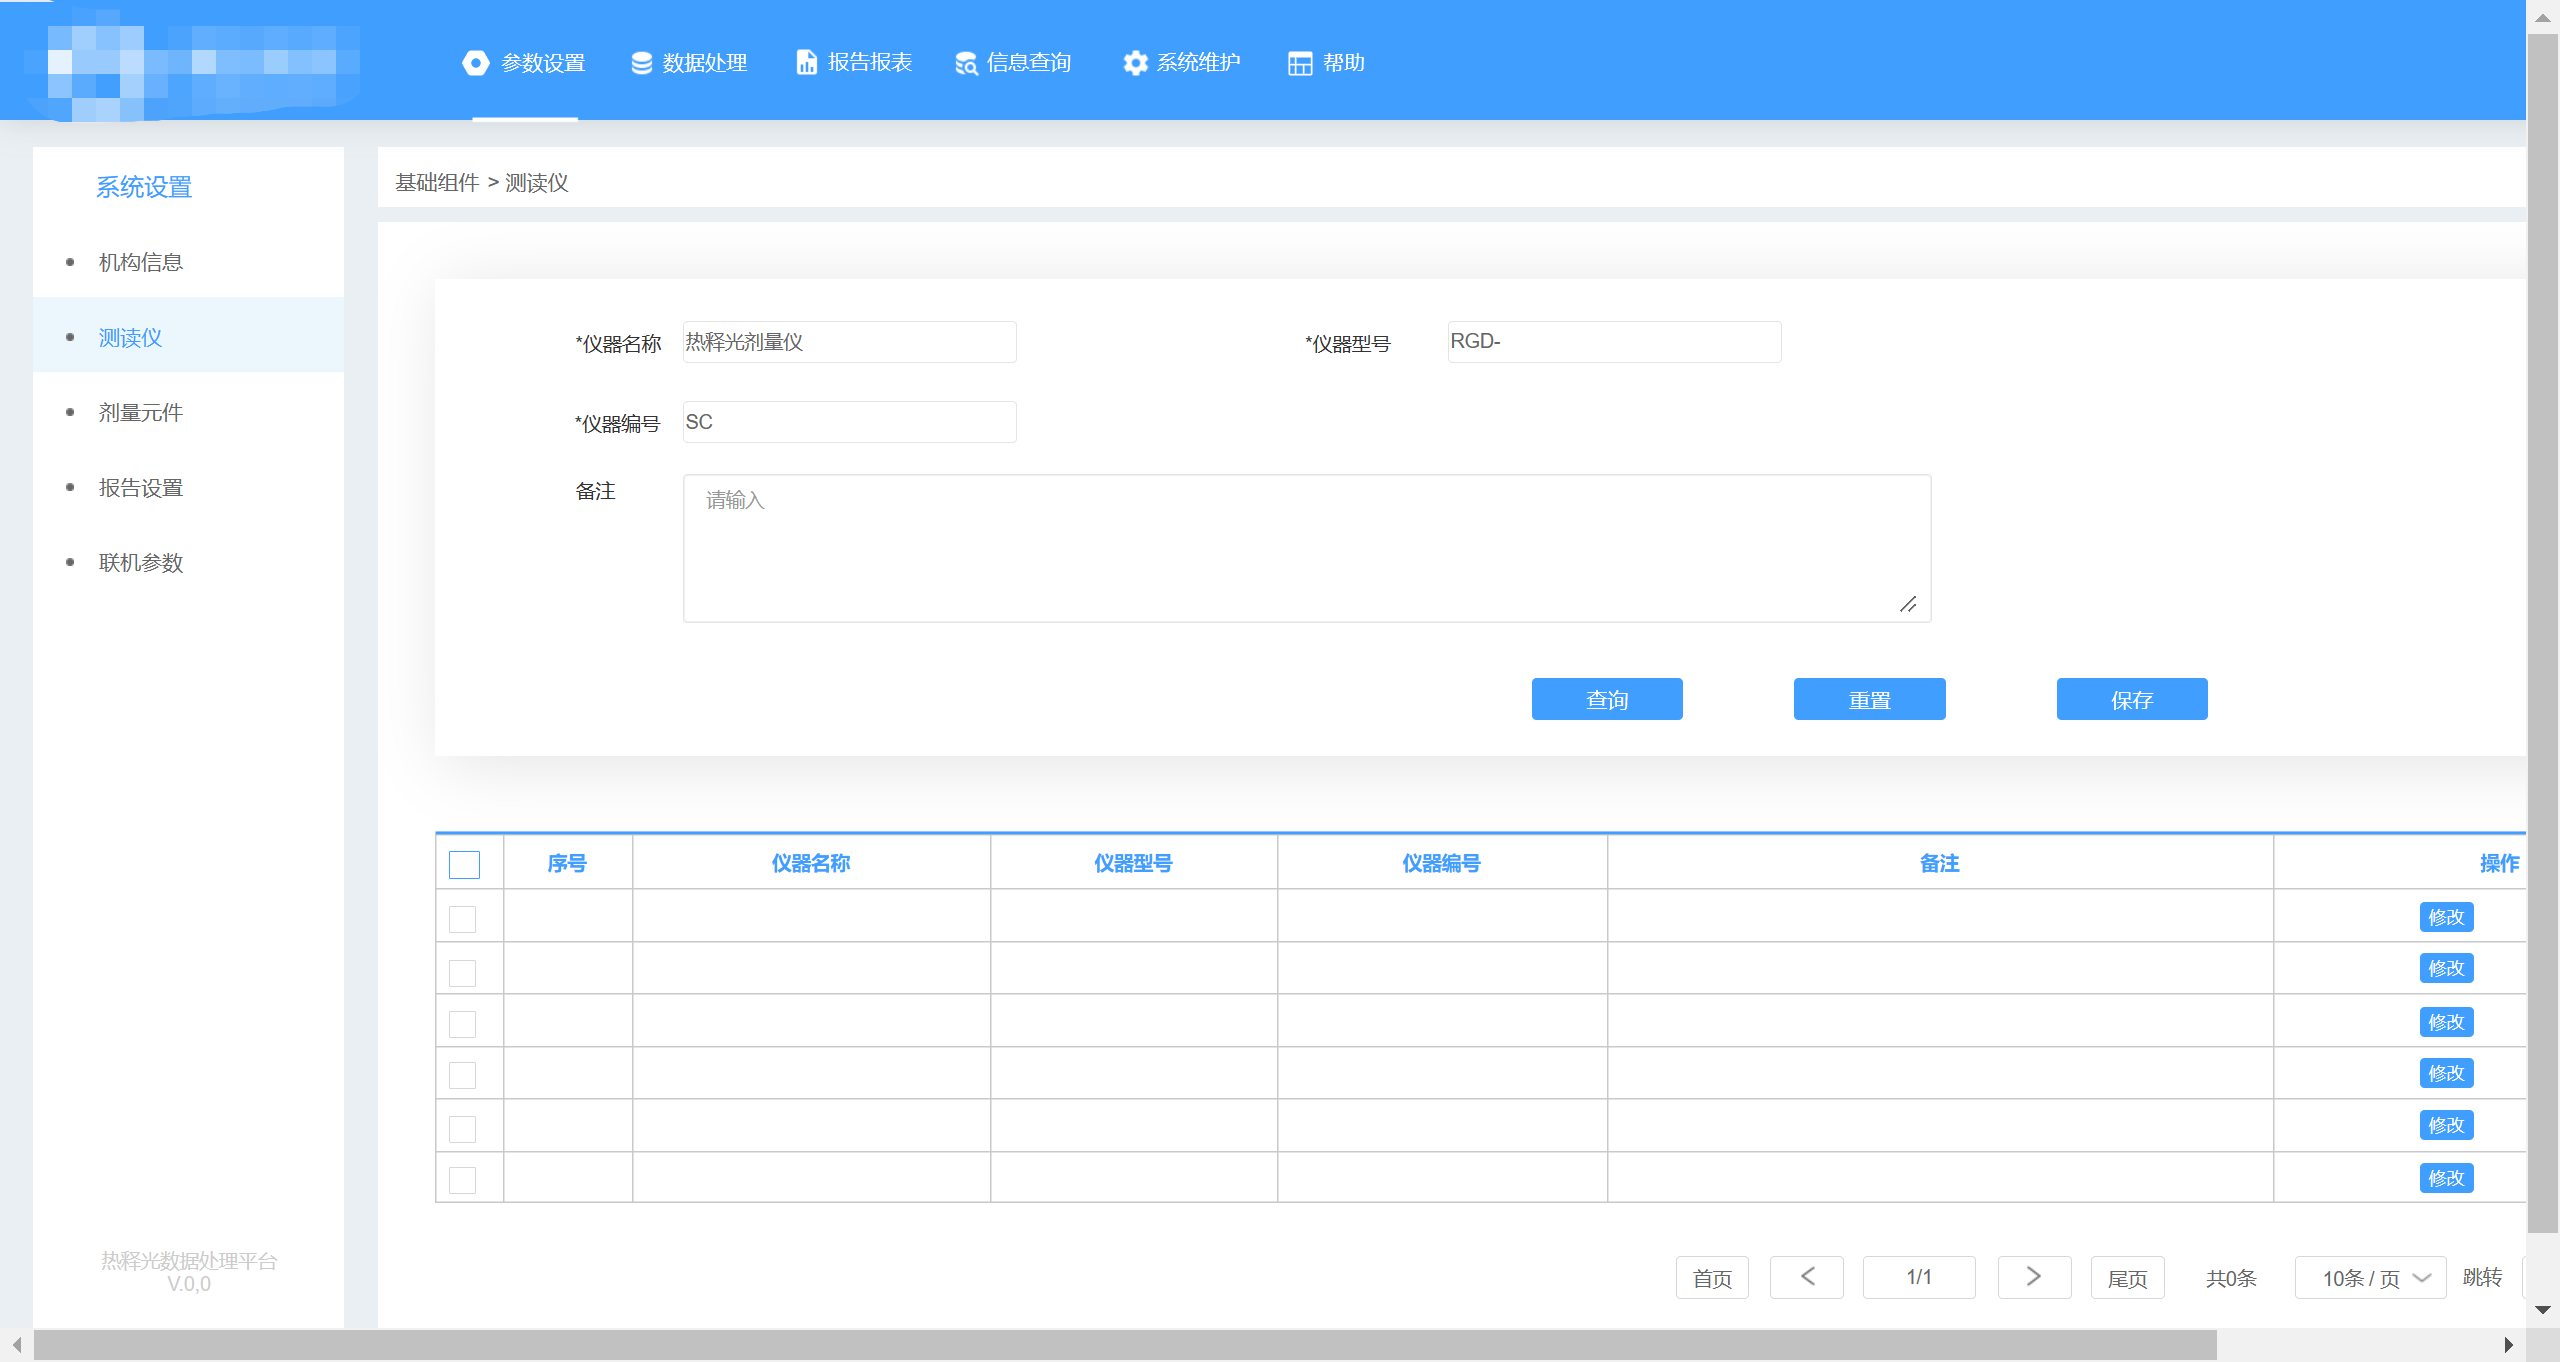
Task: Go to next page arrow in pagination
Action: tap(2034, 1277)
